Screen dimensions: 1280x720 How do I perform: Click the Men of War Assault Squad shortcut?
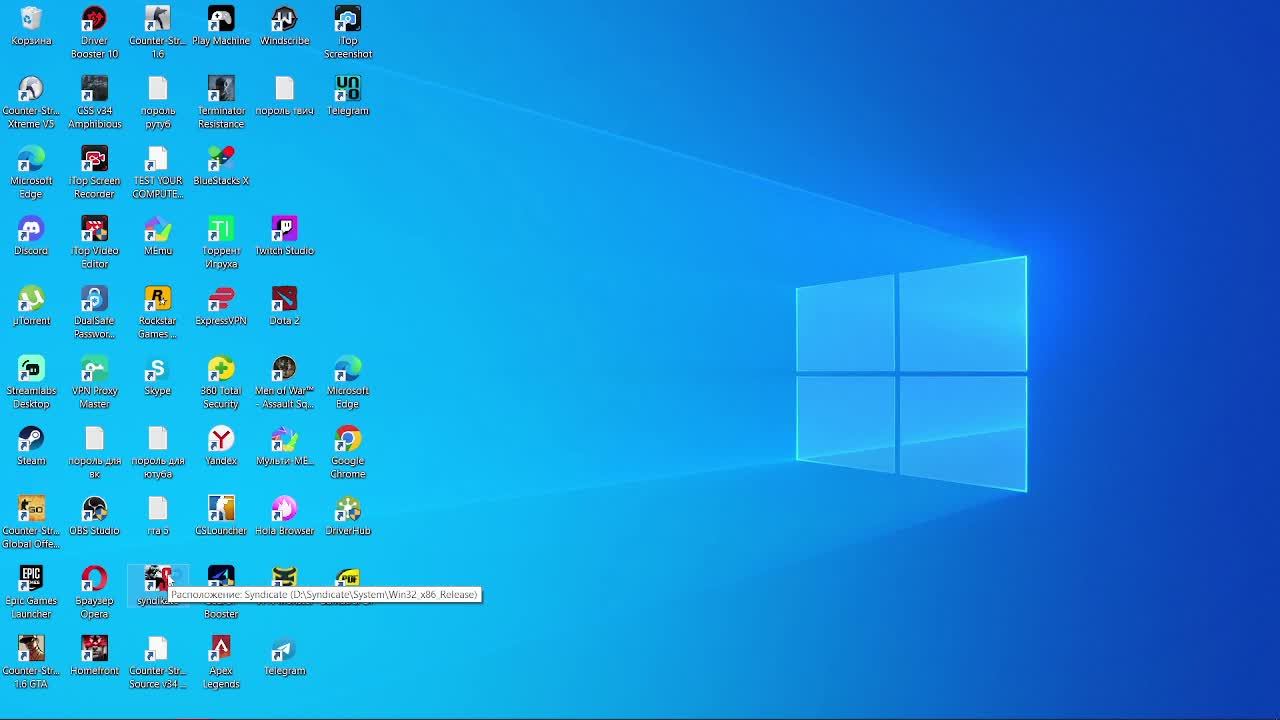pos(284,382)
